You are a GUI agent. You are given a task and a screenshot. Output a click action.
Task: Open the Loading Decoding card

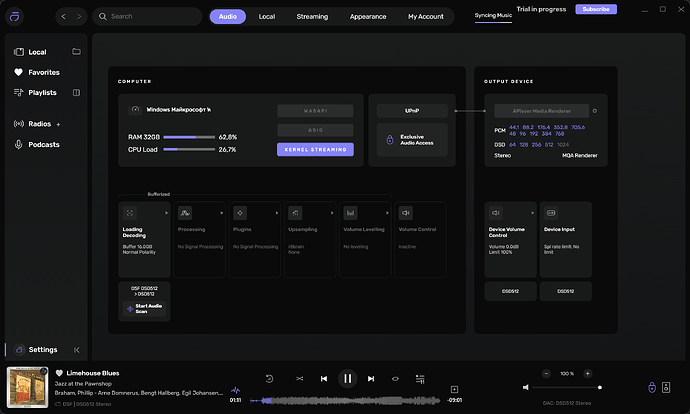coord(144,239)
